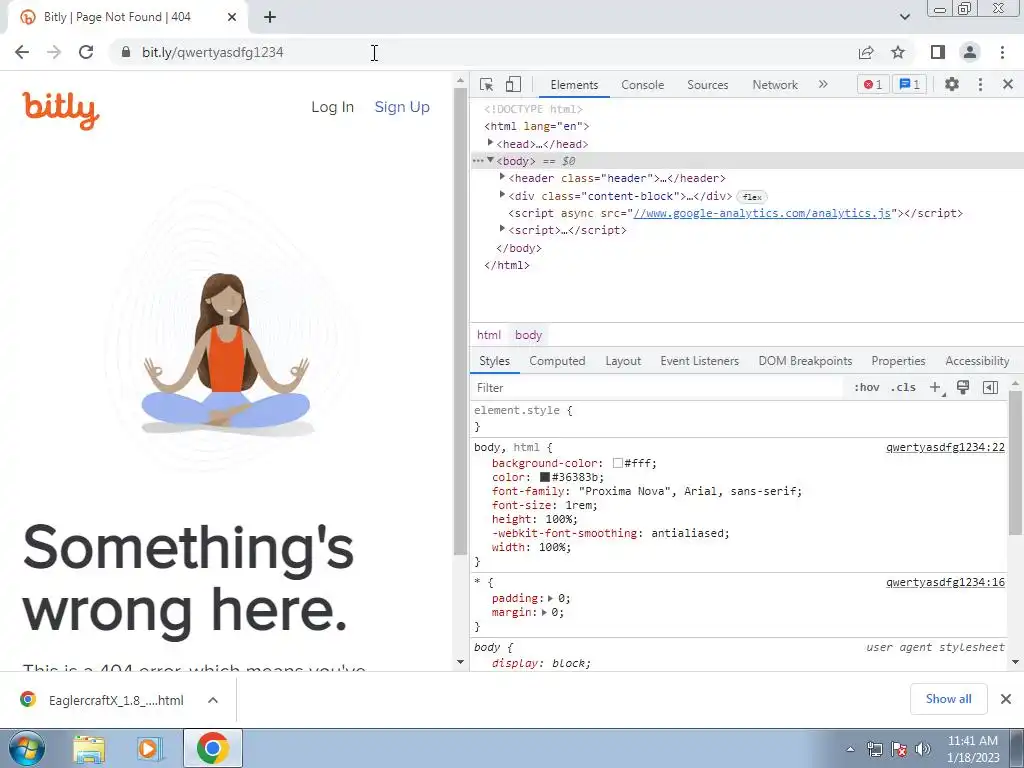Viewport: 1024px width, 768px height.
Task: Click Show all downloads button
Action: (948, 699)
